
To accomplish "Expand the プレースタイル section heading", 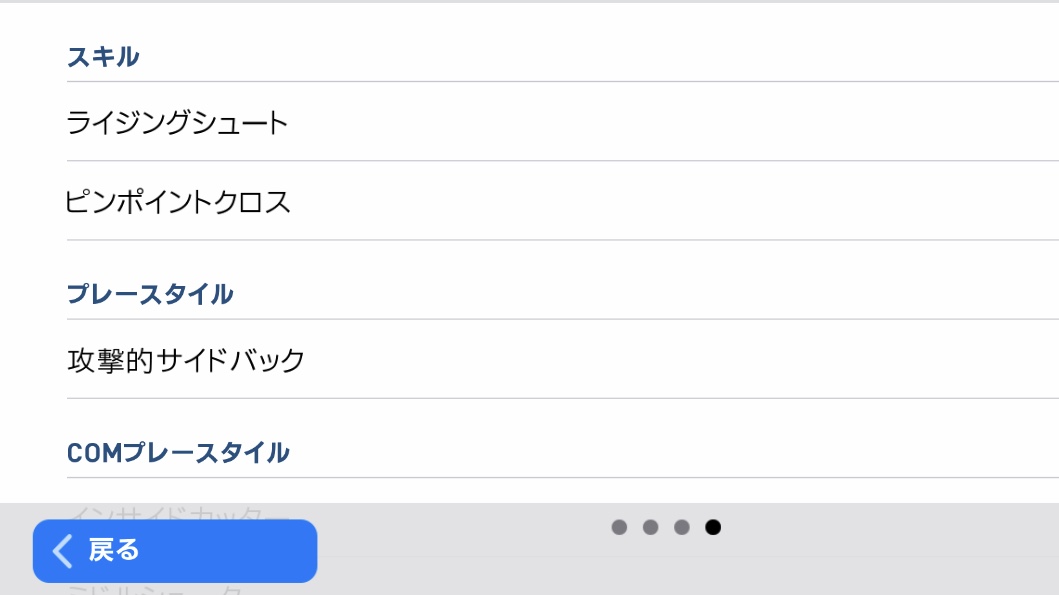I will [150, 294].
